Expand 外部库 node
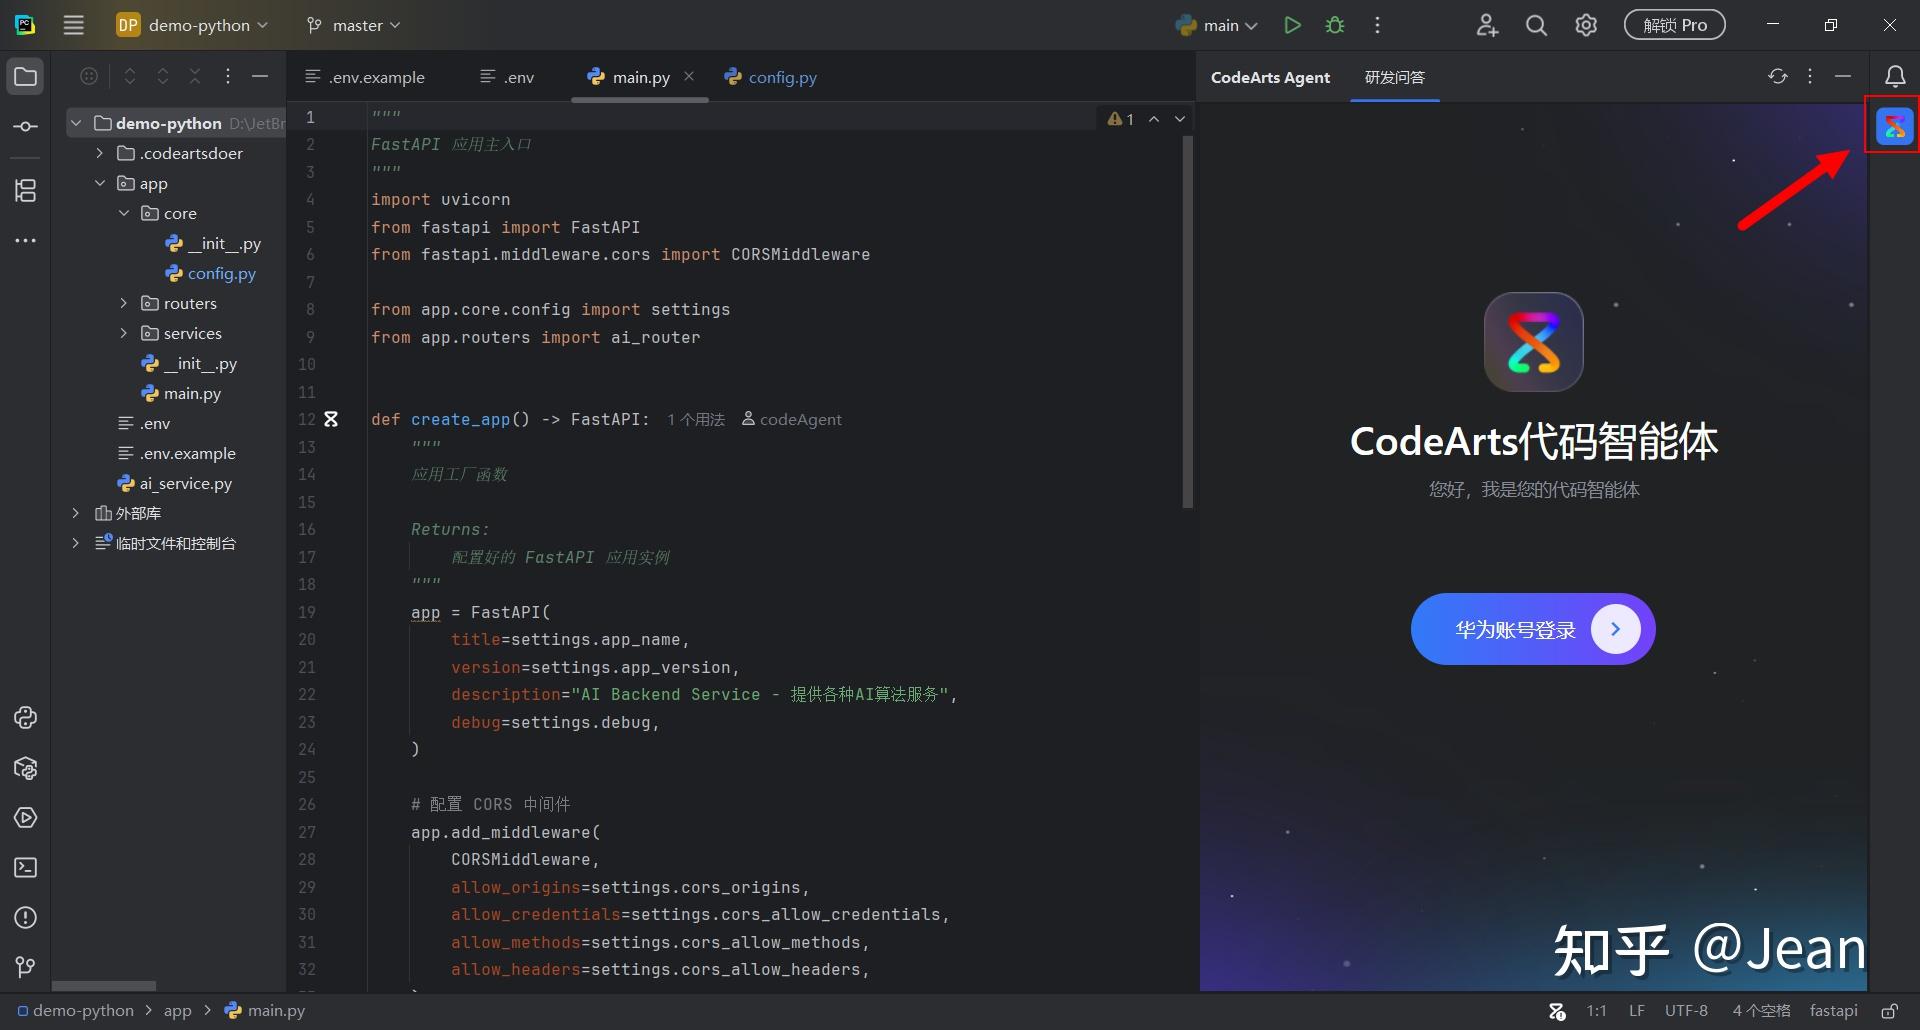1920x1030 pixels. 75,513
